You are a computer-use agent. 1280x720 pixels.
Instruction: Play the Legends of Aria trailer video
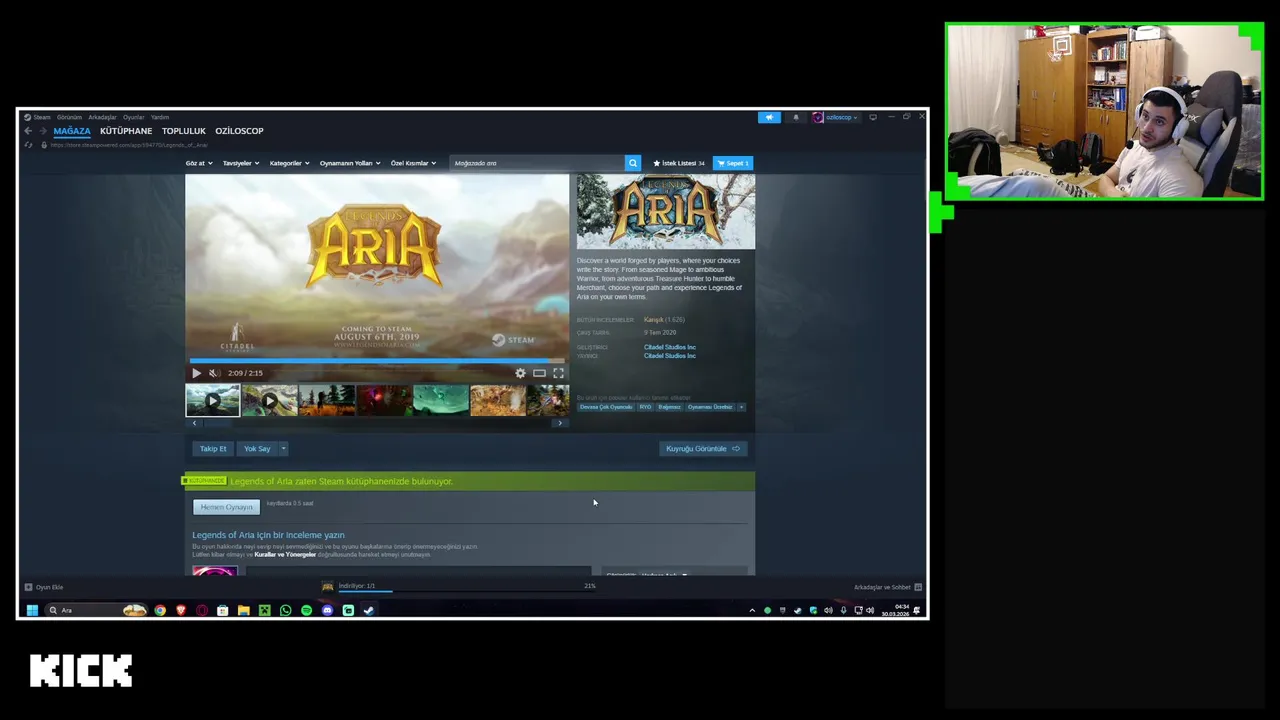(x=196, y=373)
